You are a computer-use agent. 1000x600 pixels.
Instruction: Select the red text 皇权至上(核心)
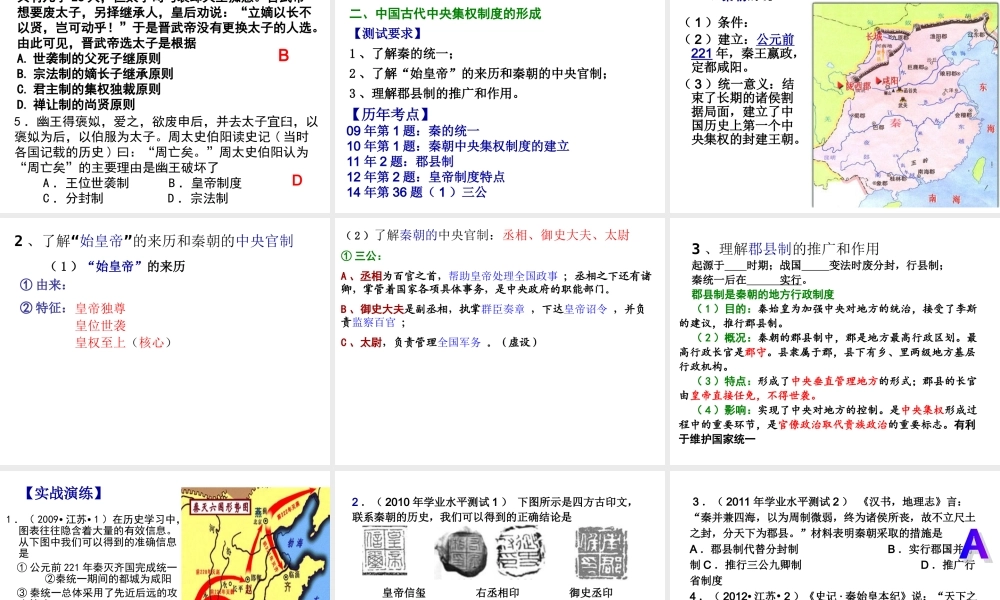coord(123,342)
